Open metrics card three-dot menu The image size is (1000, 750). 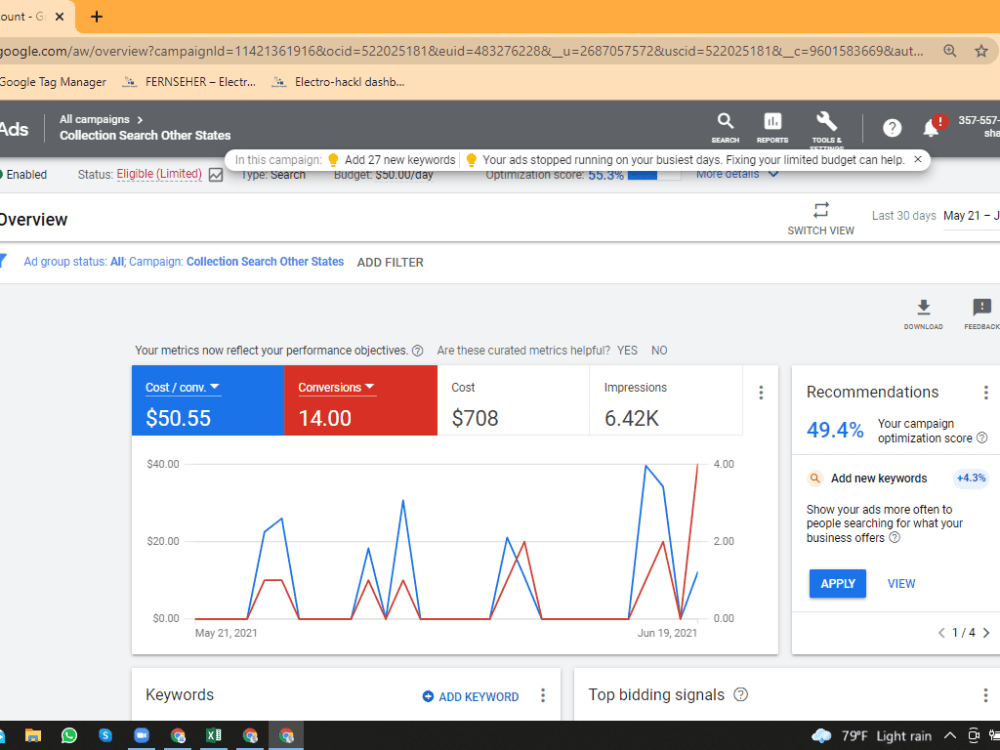point(761,393)
